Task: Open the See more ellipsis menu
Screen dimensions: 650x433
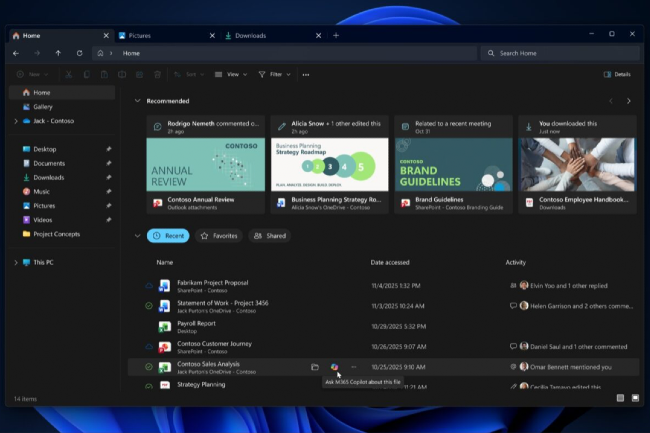Action: pos(306,75)
